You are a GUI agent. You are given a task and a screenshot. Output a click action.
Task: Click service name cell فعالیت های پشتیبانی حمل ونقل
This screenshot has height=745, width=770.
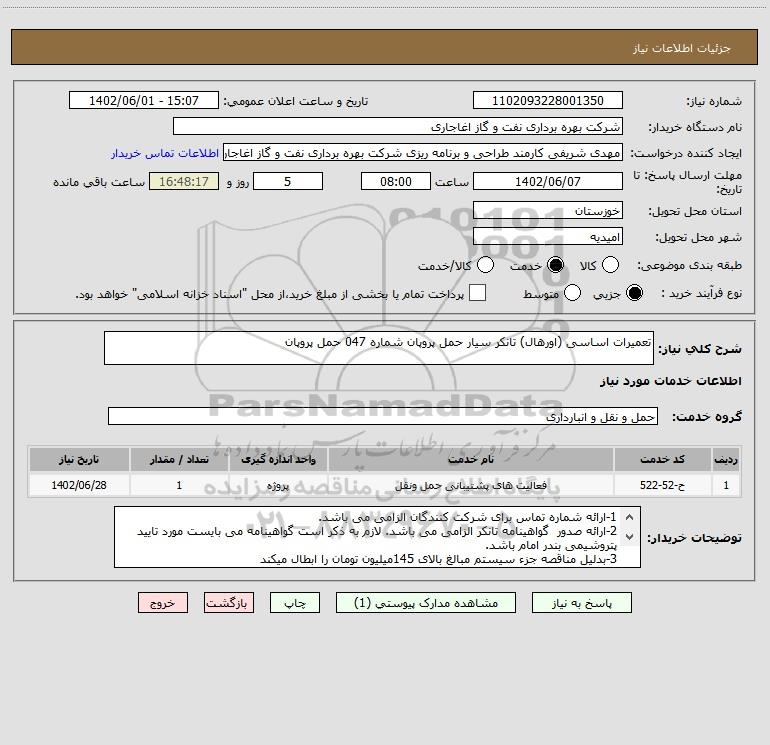point(471,485)
